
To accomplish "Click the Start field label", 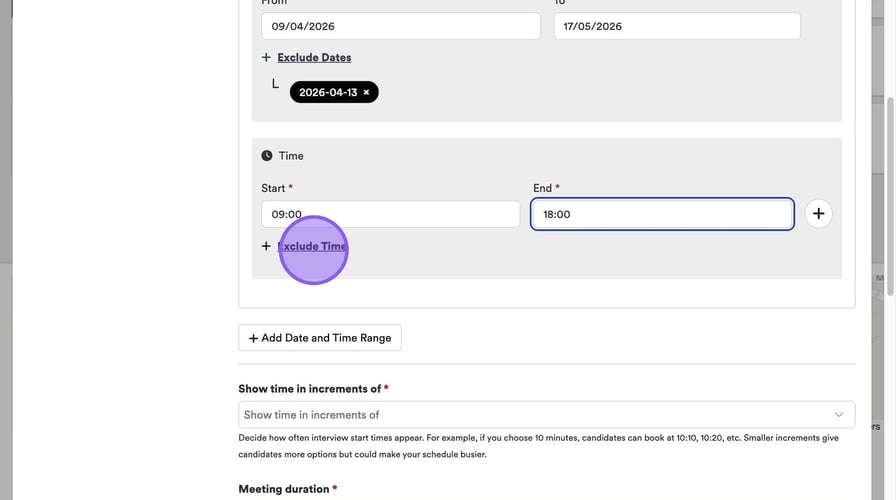I will [x=273, y=188].
